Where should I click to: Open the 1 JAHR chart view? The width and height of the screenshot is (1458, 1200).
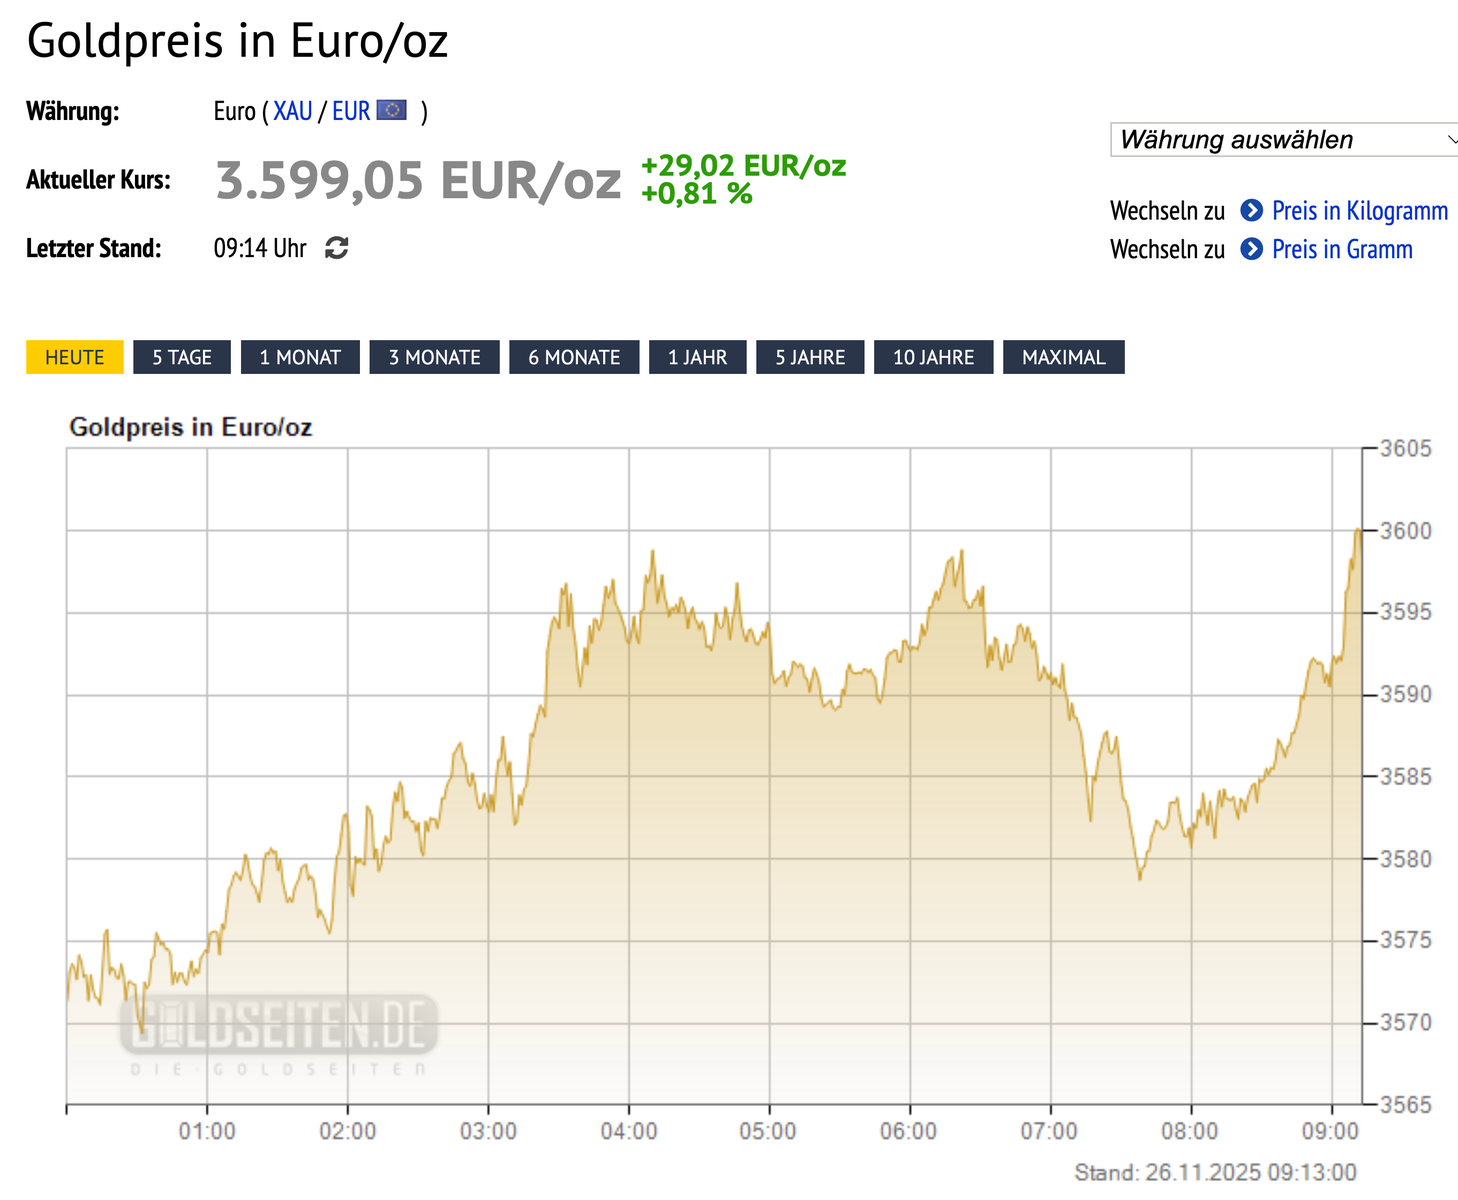697,357
